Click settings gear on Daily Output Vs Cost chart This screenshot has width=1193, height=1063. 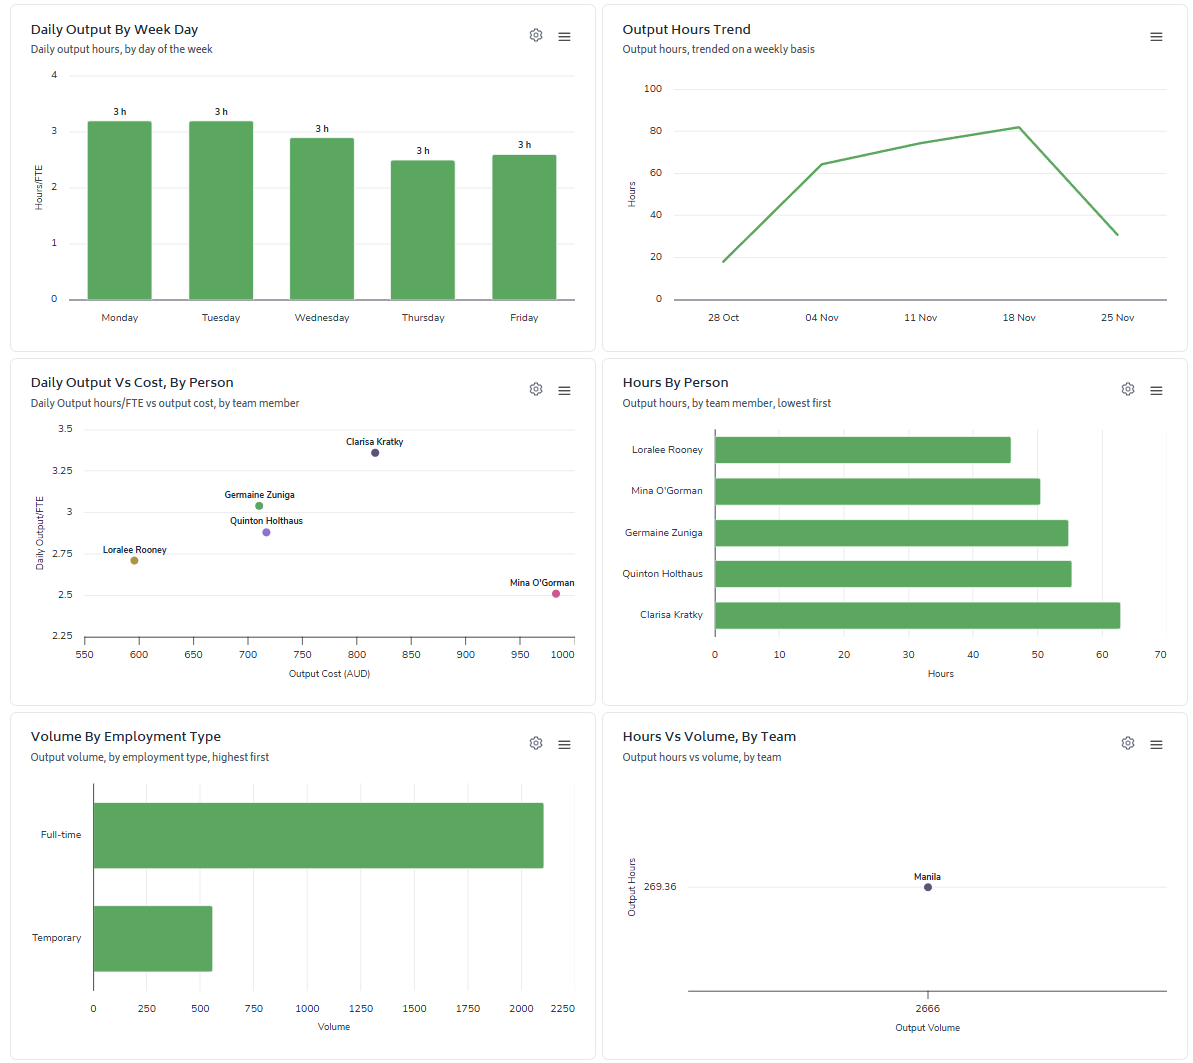pos(536,390)
